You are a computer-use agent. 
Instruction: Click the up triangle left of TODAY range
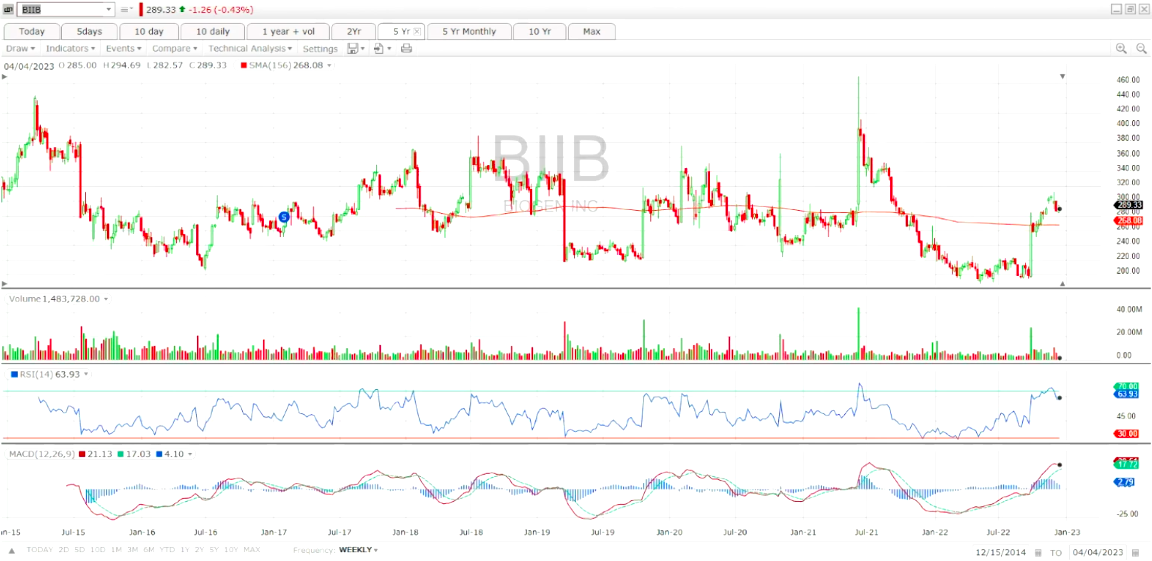(12, 550)
